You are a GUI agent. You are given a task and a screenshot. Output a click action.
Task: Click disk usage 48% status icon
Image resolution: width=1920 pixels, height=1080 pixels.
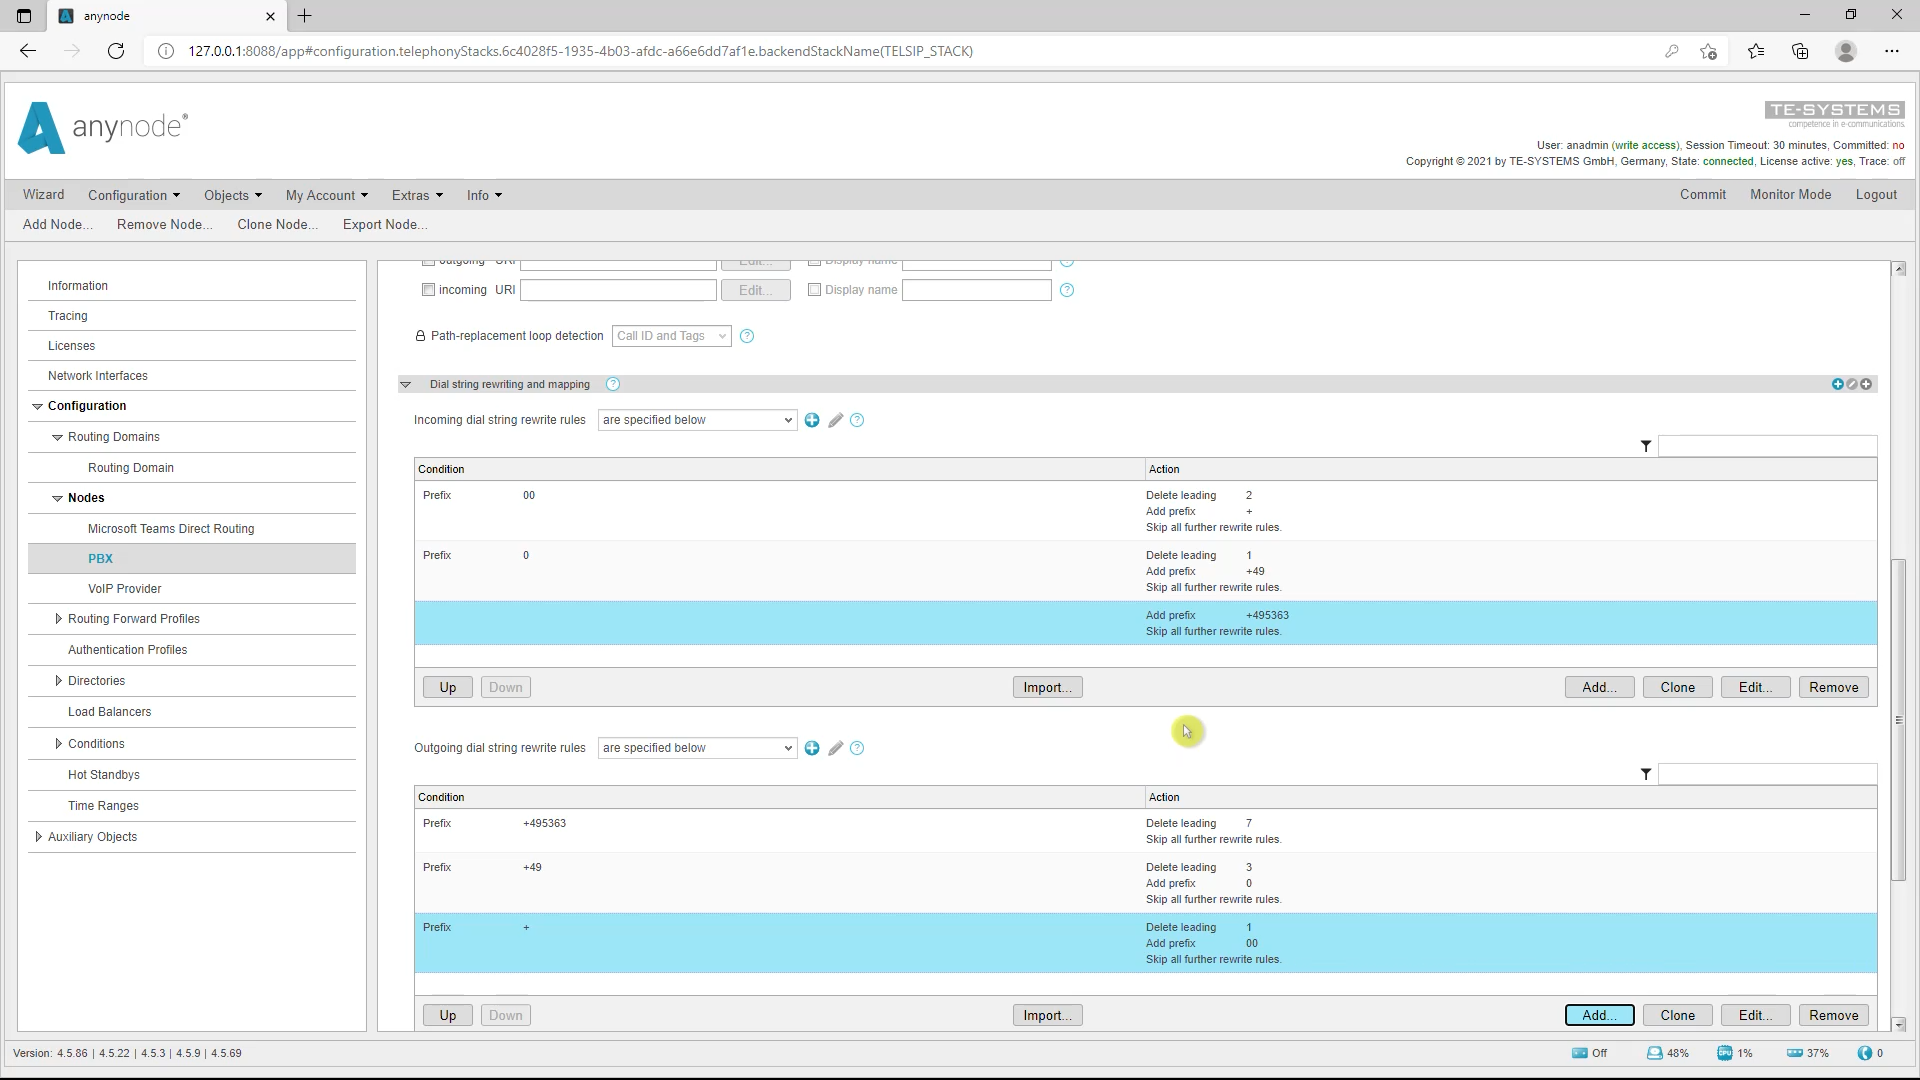[1655, 1053]
